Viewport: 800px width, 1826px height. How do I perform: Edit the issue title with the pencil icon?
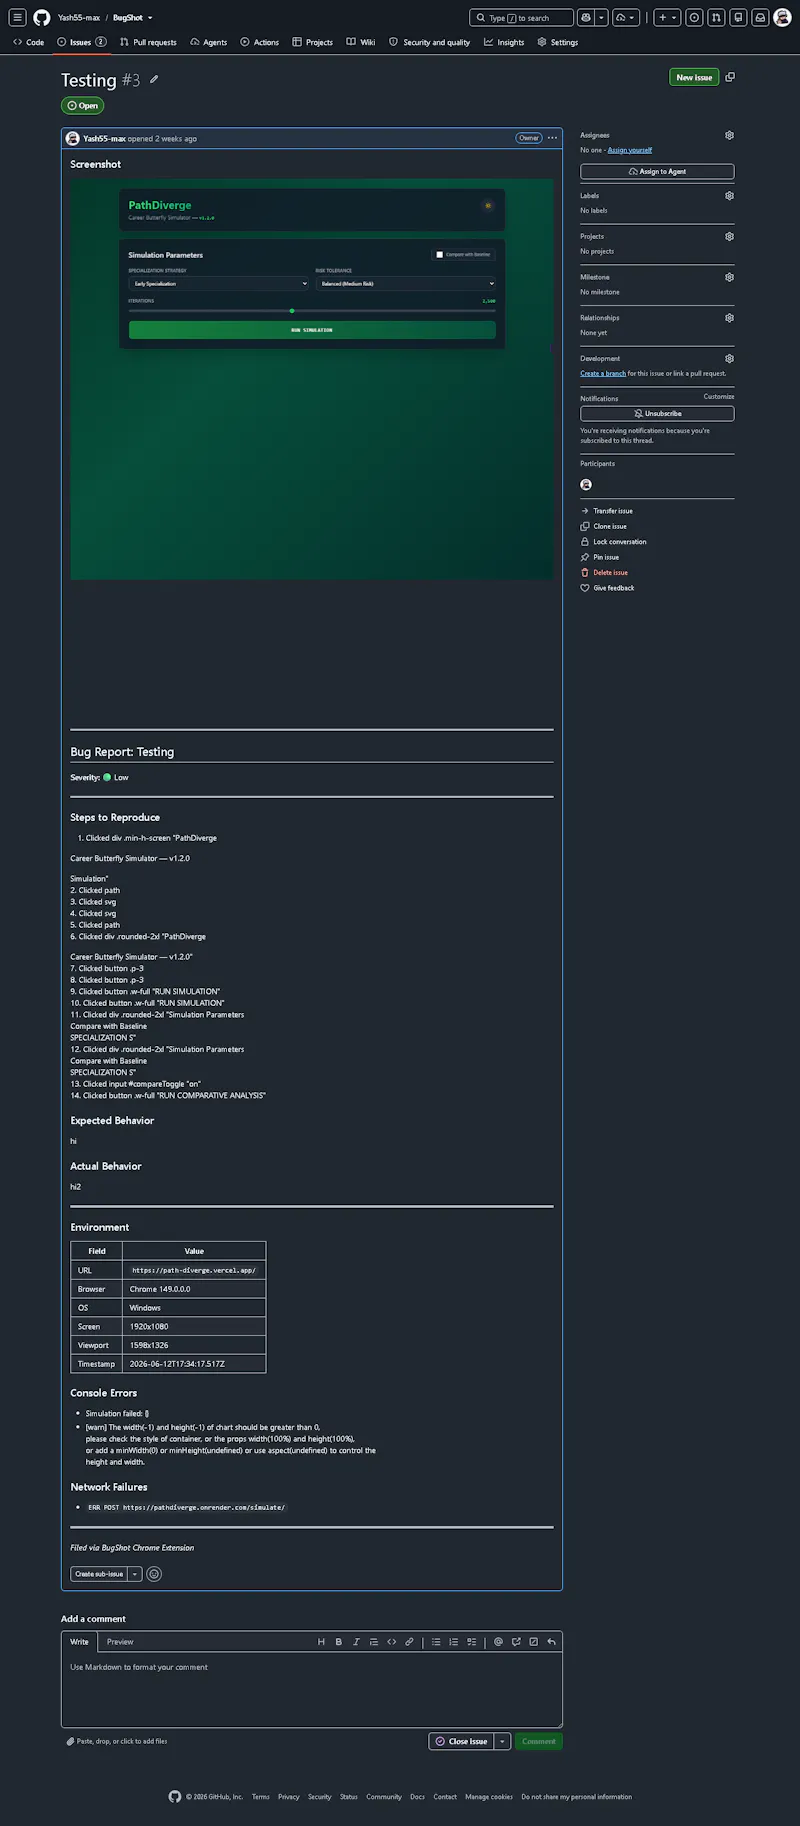pyautogui.click(x=154, y=79)
